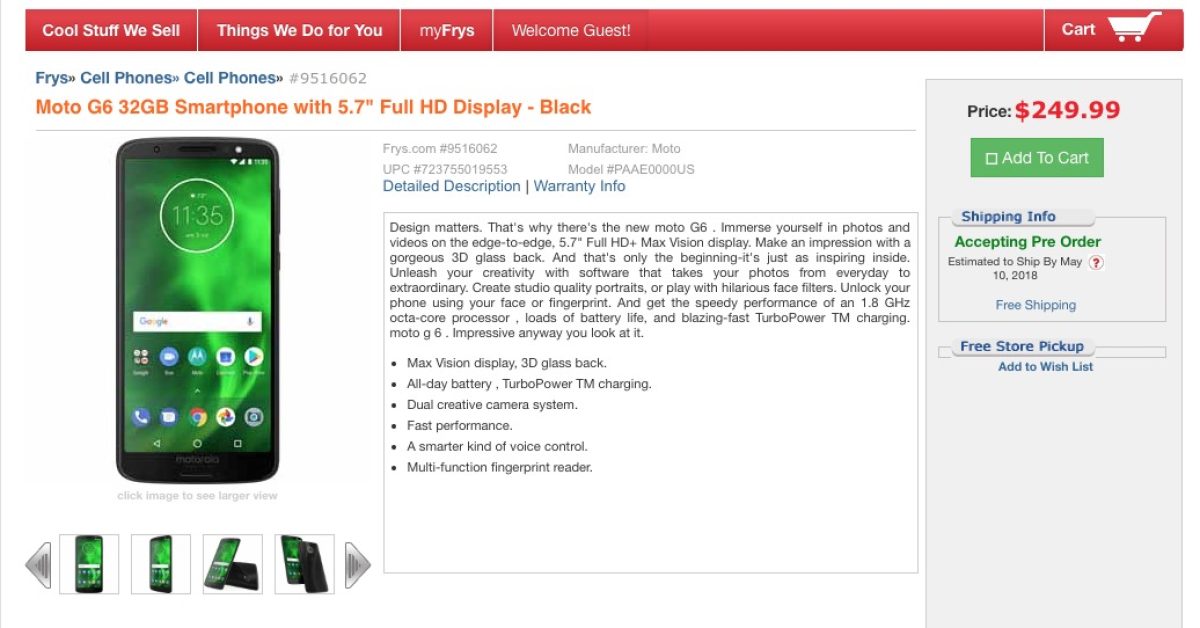Click the main Moto G6 product image
Screen dimensions: 1200x628
197,310
